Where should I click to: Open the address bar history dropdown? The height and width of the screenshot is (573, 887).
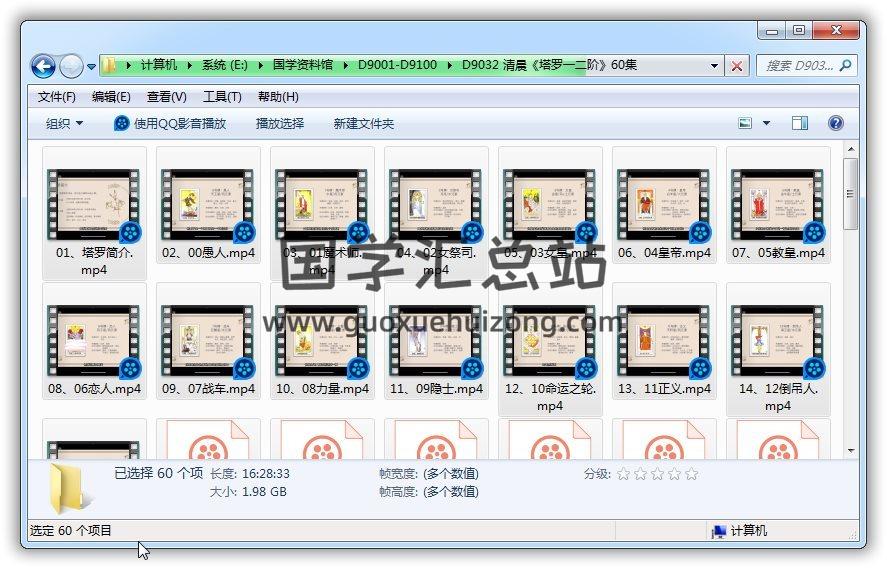click(714, 66)
